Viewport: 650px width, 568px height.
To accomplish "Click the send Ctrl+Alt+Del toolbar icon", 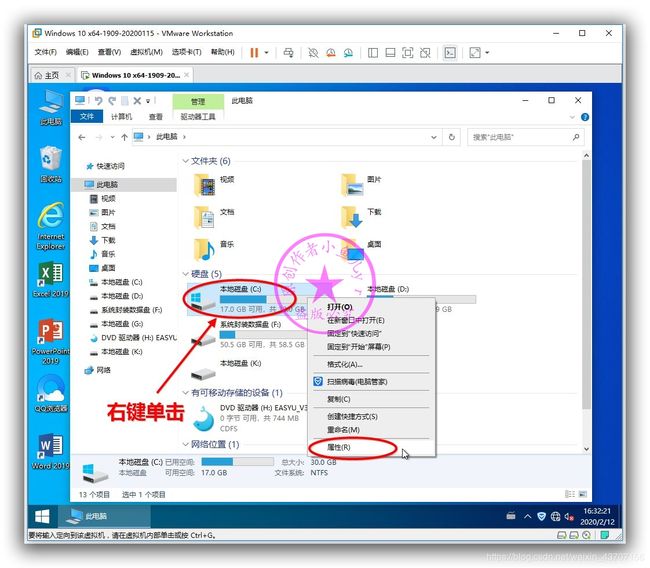I will click(x=288, y=53).
